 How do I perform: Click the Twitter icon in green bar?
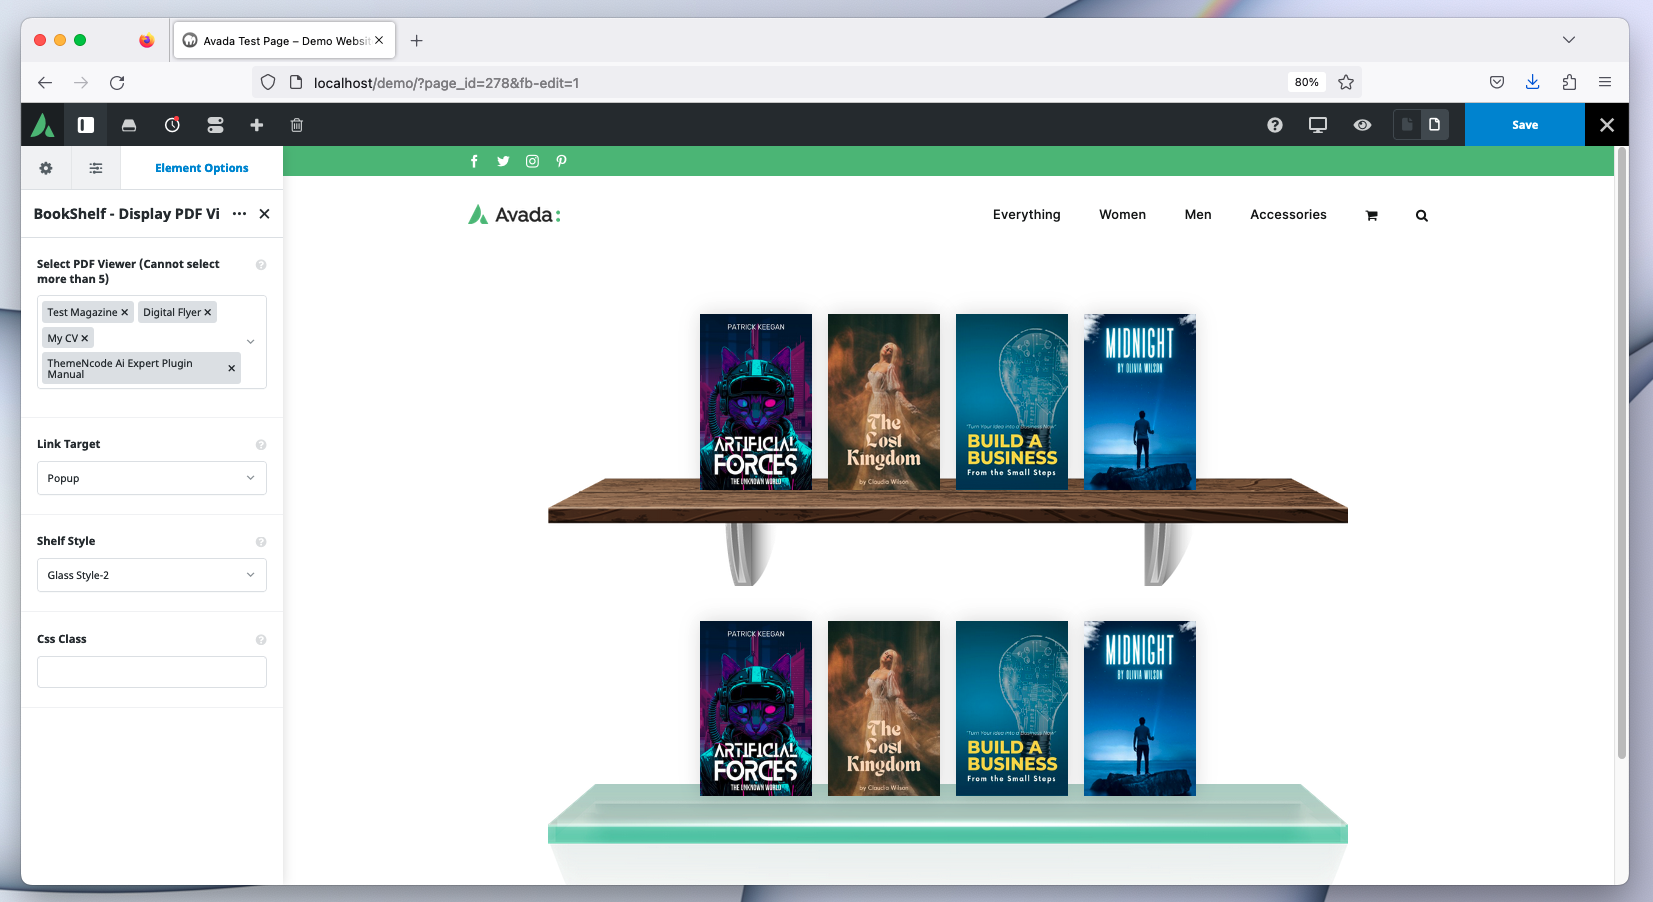[503, 161]
